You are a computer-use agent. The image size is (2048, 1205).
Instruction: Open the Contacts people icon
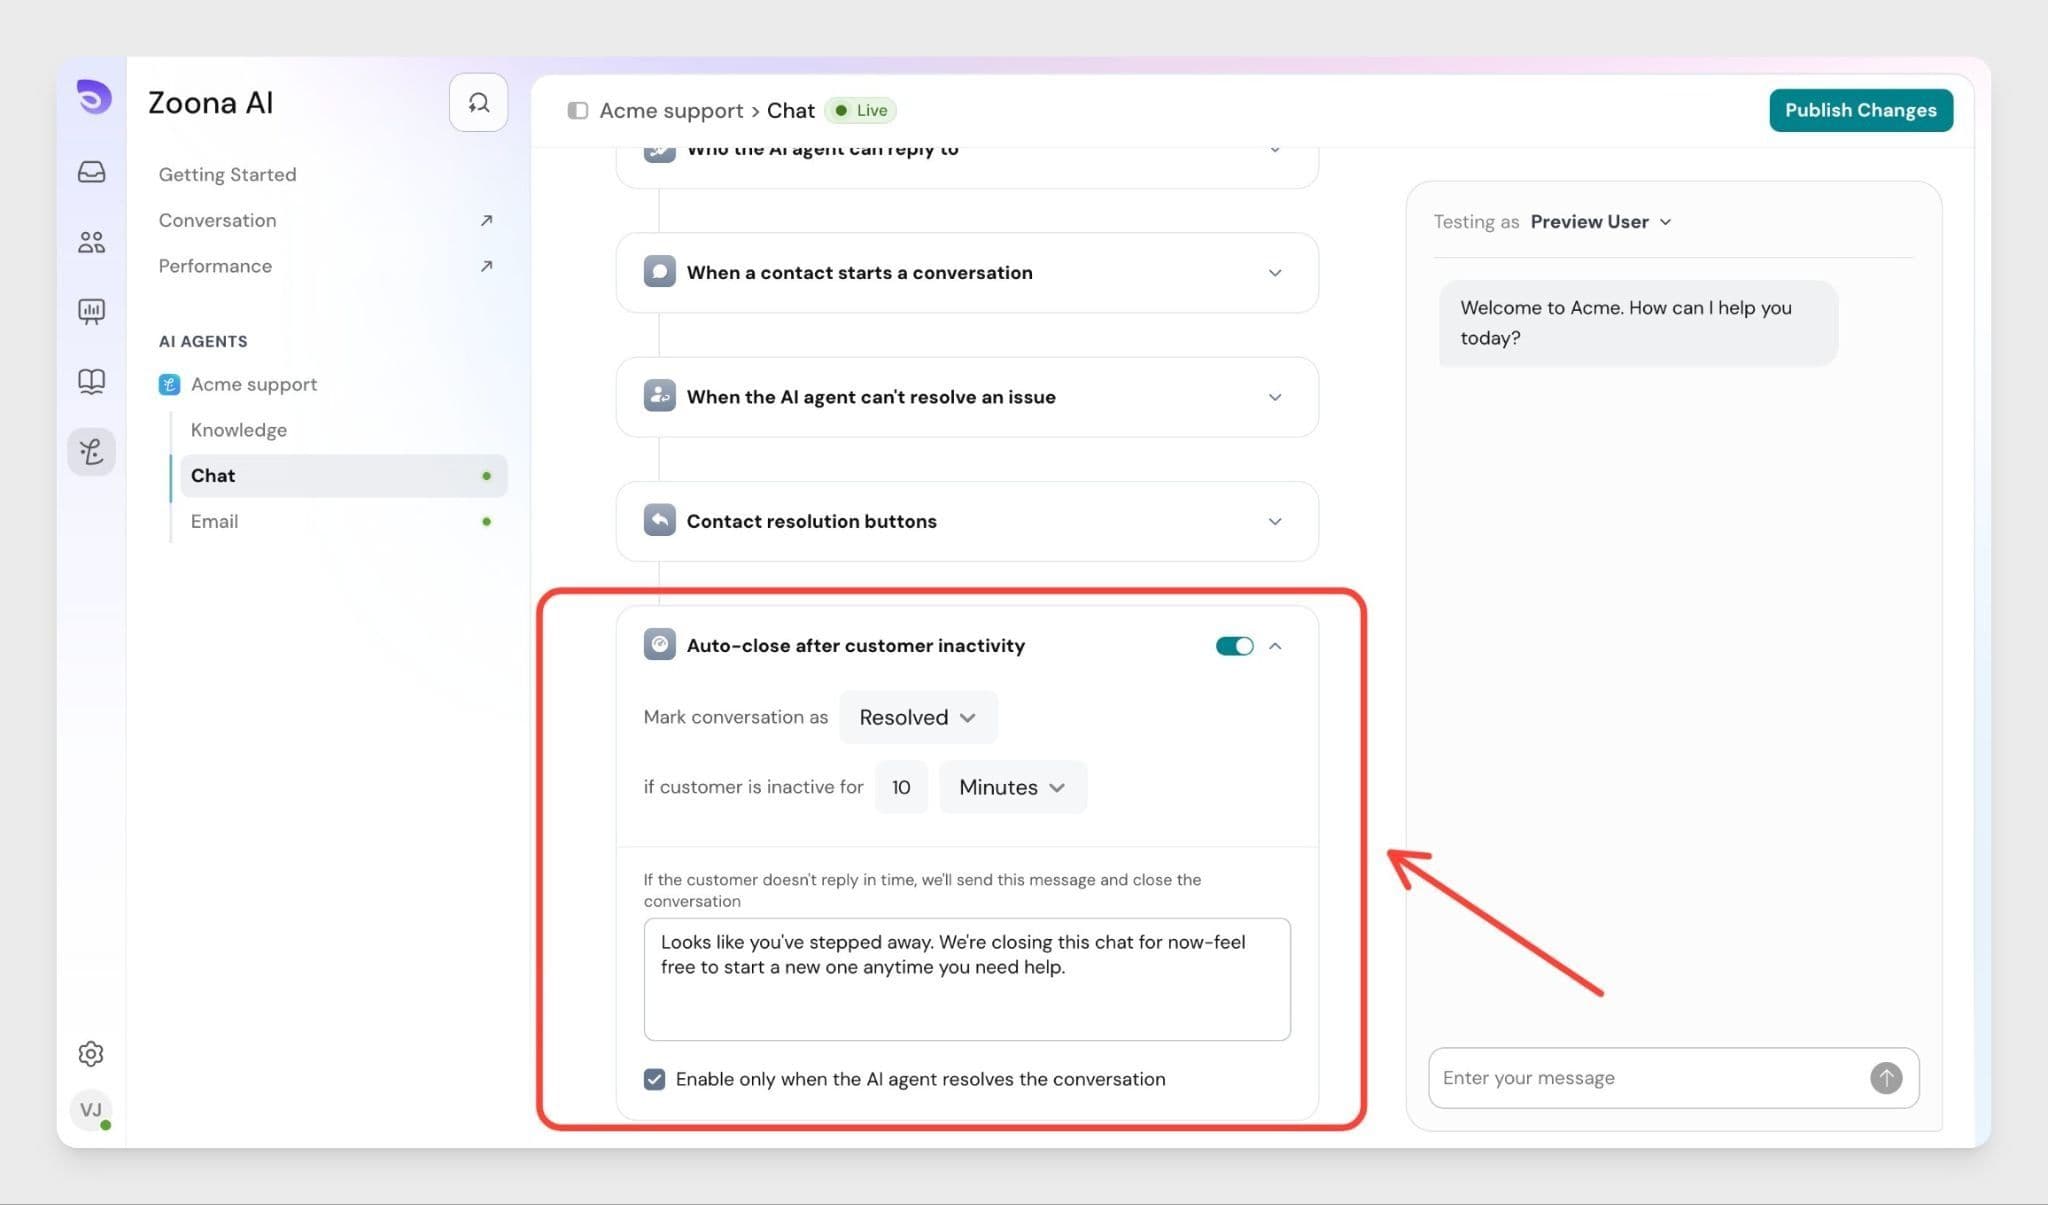91,242
